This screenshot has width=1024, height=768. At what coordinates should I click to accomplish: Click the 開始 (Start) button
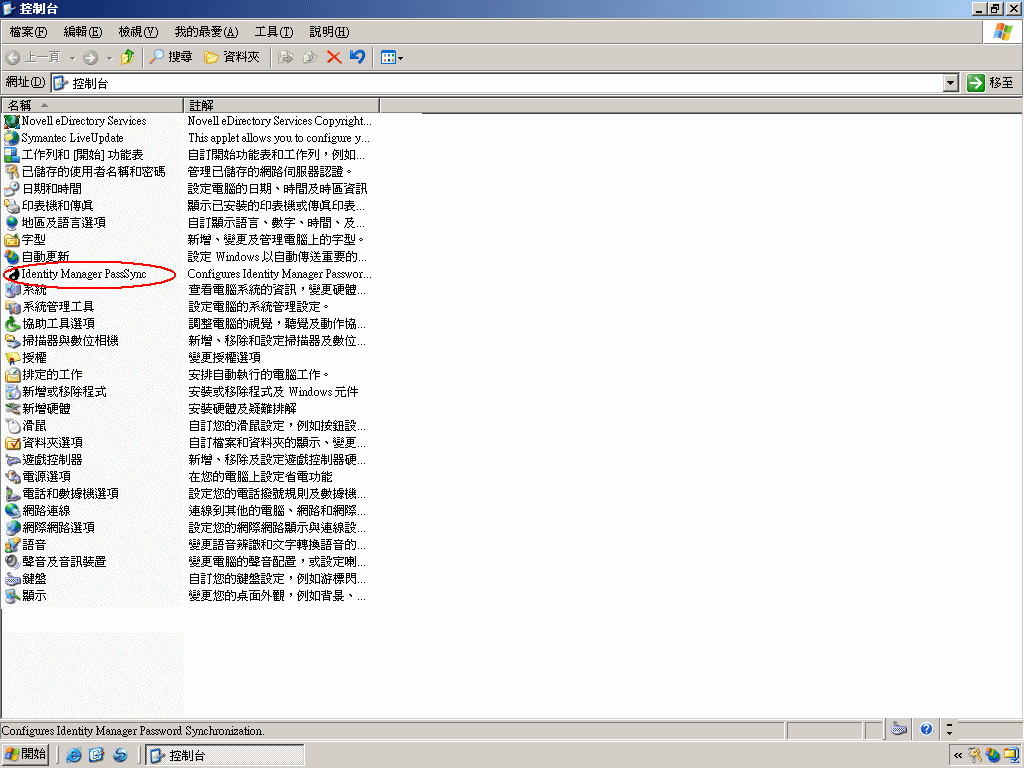click(x=25, y=754)
